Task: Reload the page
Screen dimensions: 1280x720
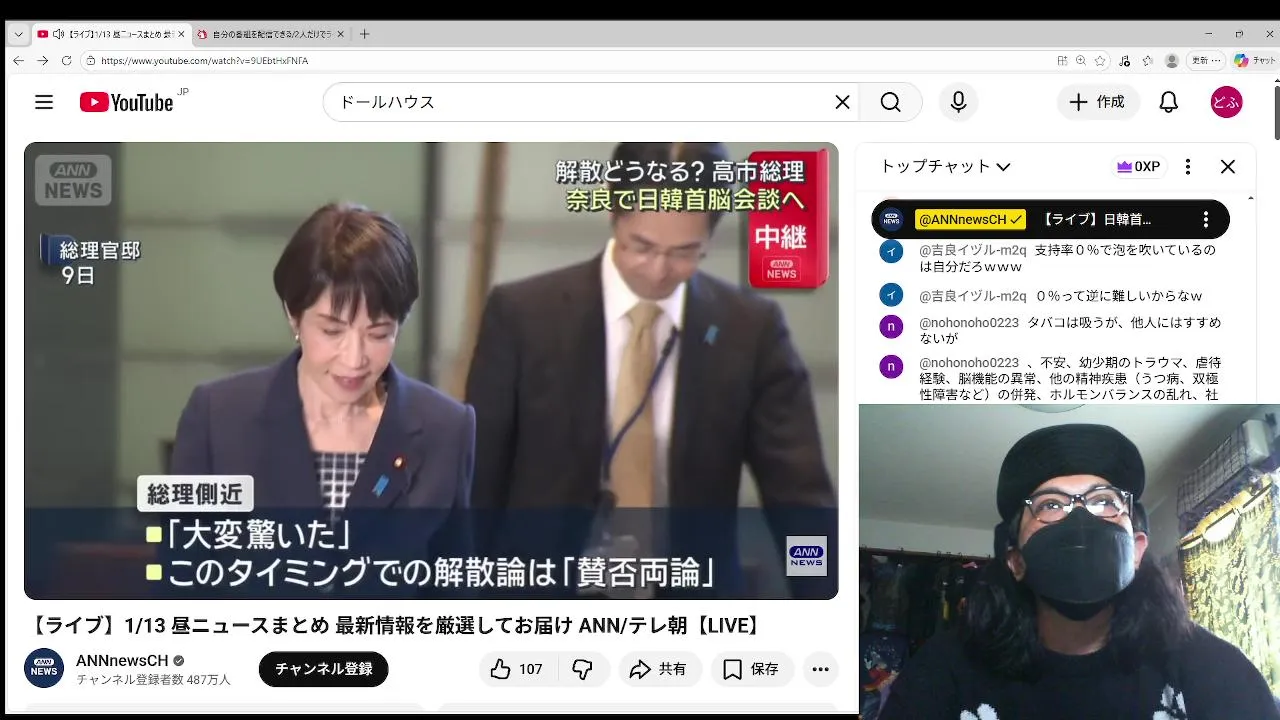Action: 66,60
